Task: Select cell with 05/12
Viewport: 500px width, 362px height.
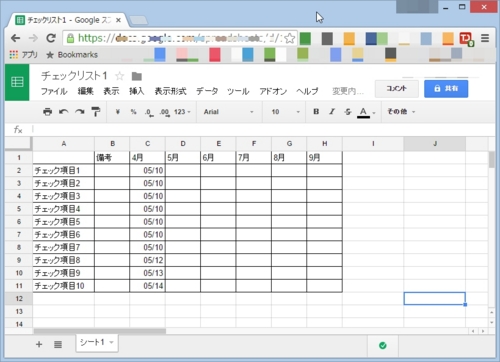Action: click(147, 260)
